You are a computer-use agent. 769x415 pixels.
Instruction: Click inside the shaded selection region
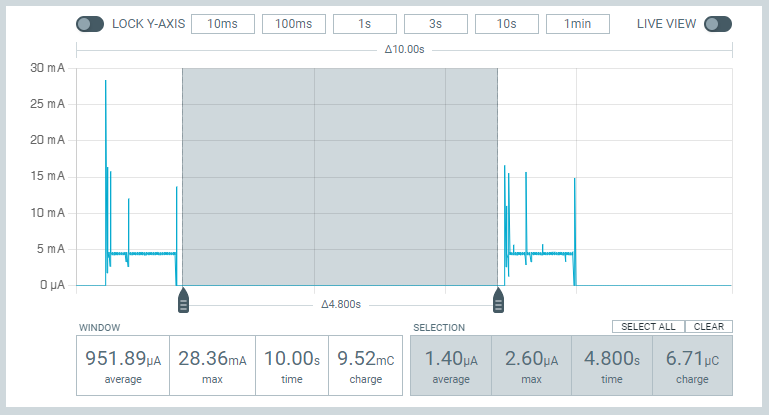(340, 177)
